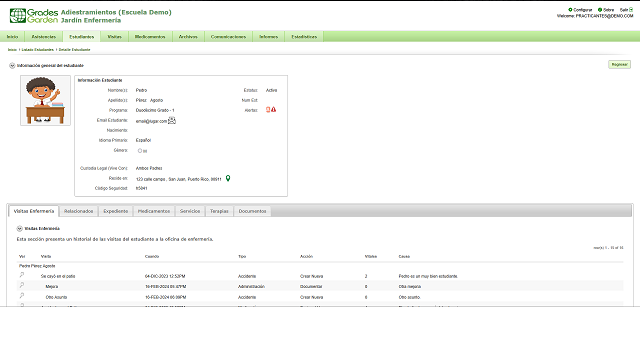
Task: Click the 'Ambos Padres' custody value
Action: click(149, 168)
